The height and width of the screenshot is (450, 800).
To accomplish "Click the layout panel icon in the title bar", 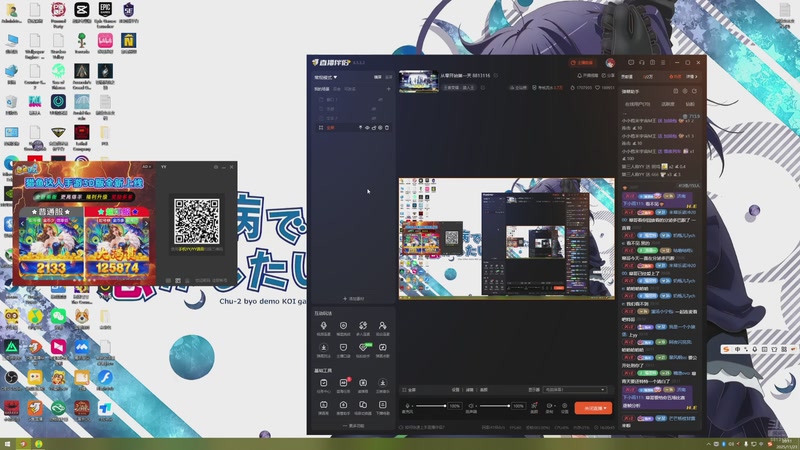I will click(653, 63).
